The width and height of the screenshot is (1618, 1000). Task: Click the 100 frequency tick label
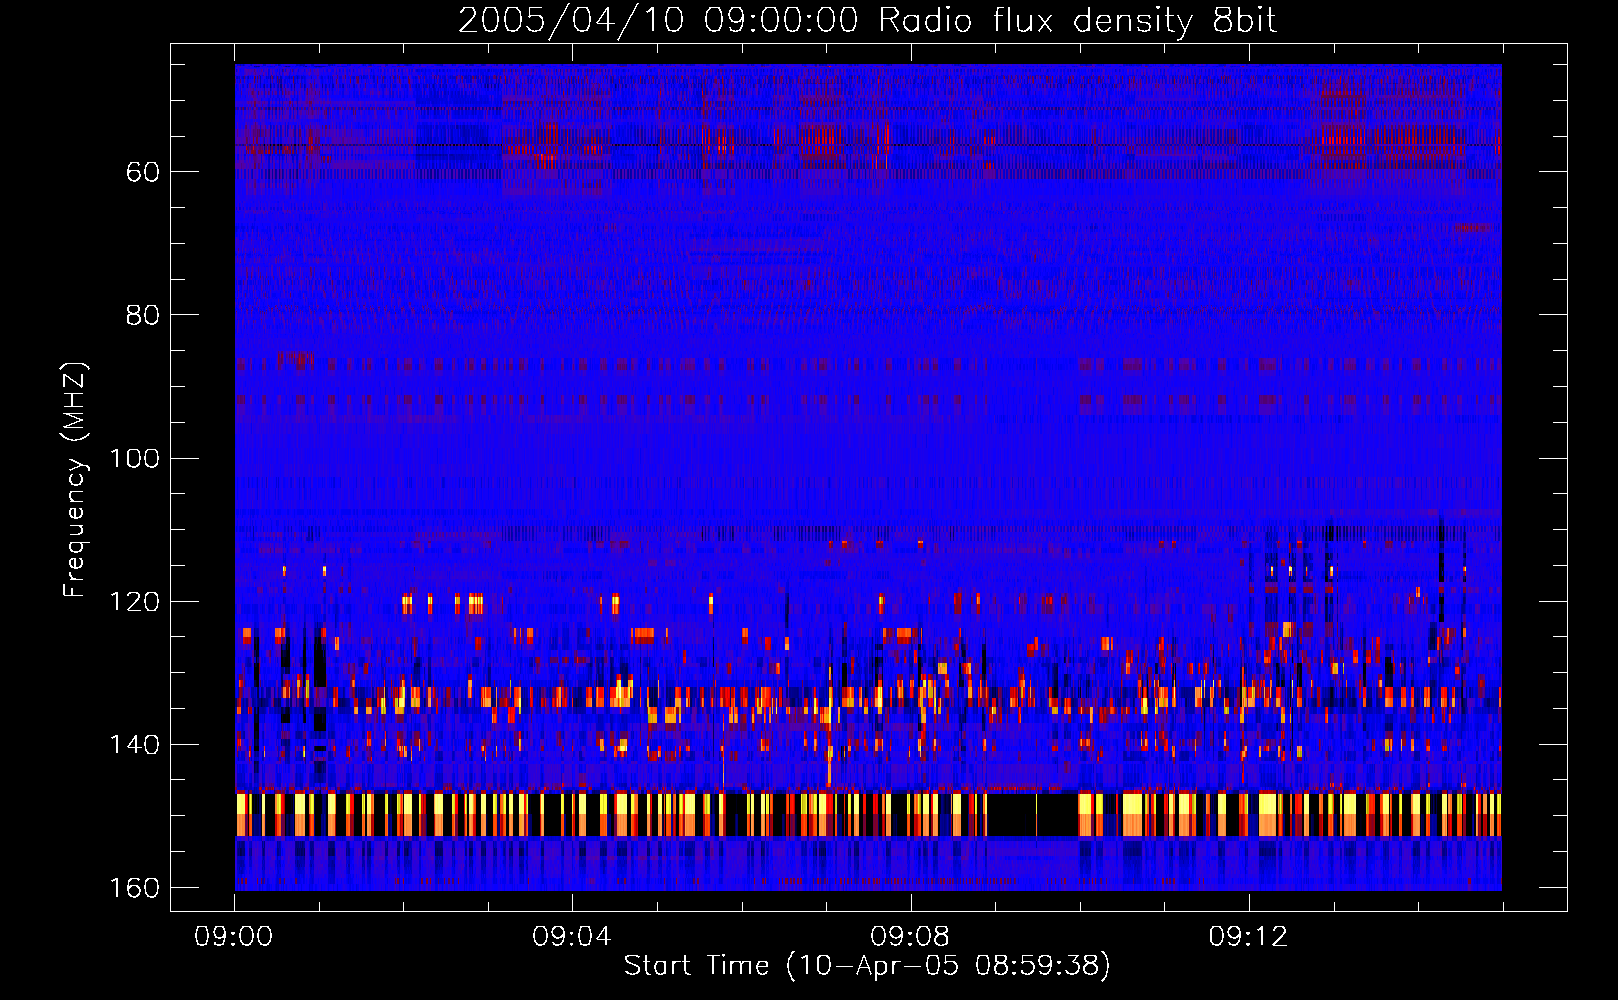135,458
